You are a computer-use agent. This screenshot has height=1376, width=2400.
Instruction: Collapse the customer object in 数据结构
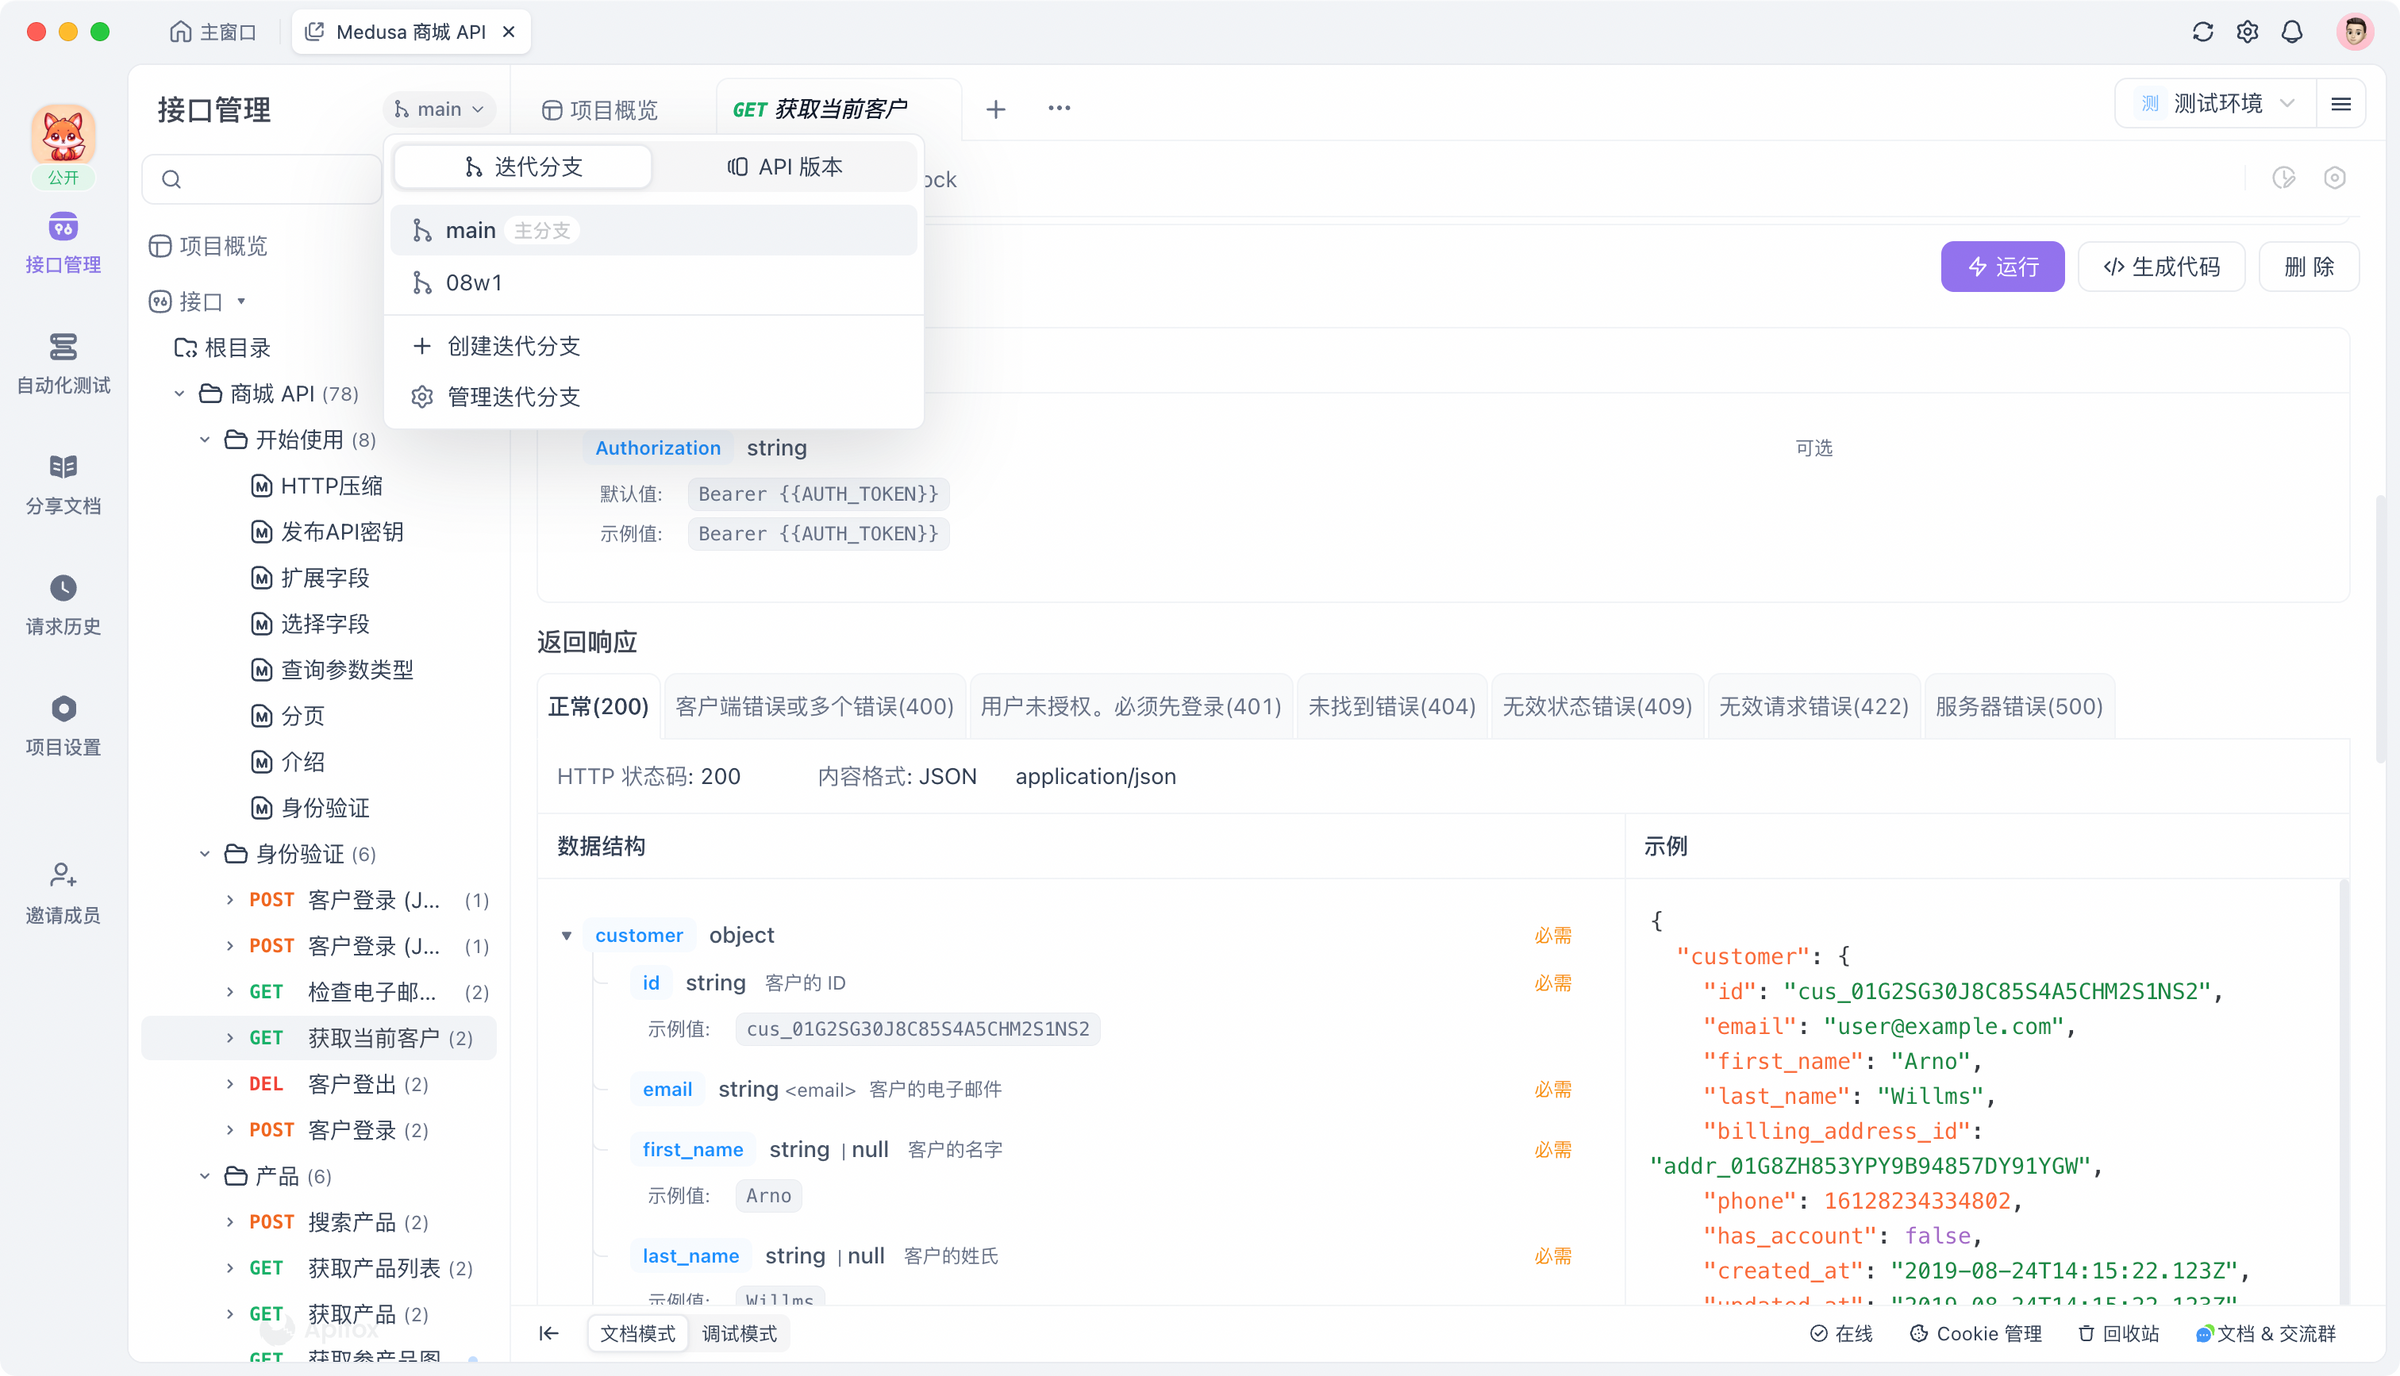click(567, 935)
